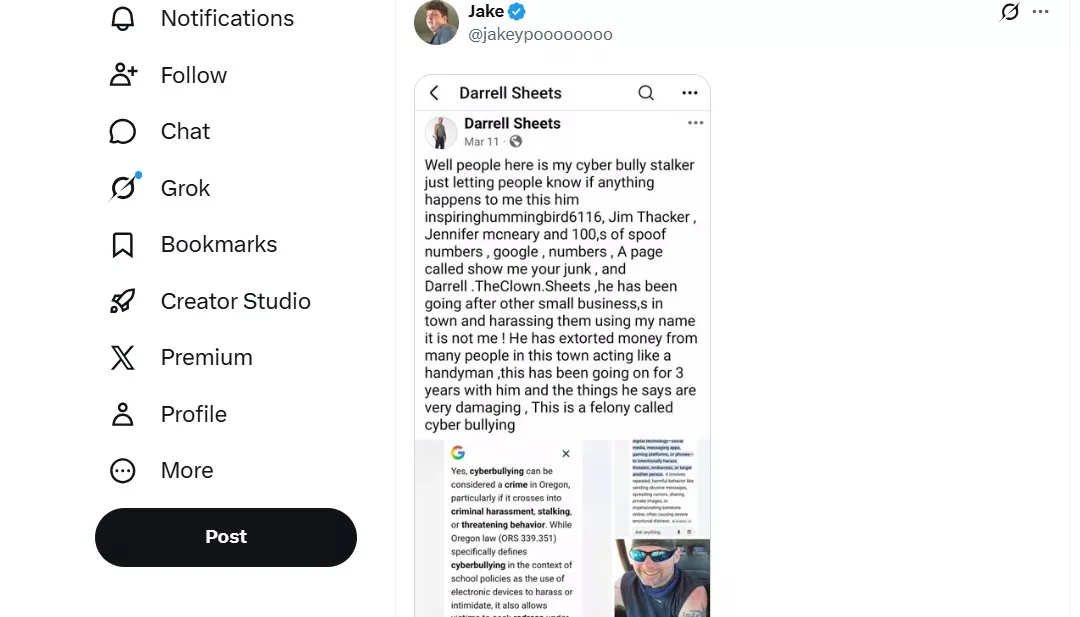Launch Grok from the sidebar icon

click(x=123, y=188)
